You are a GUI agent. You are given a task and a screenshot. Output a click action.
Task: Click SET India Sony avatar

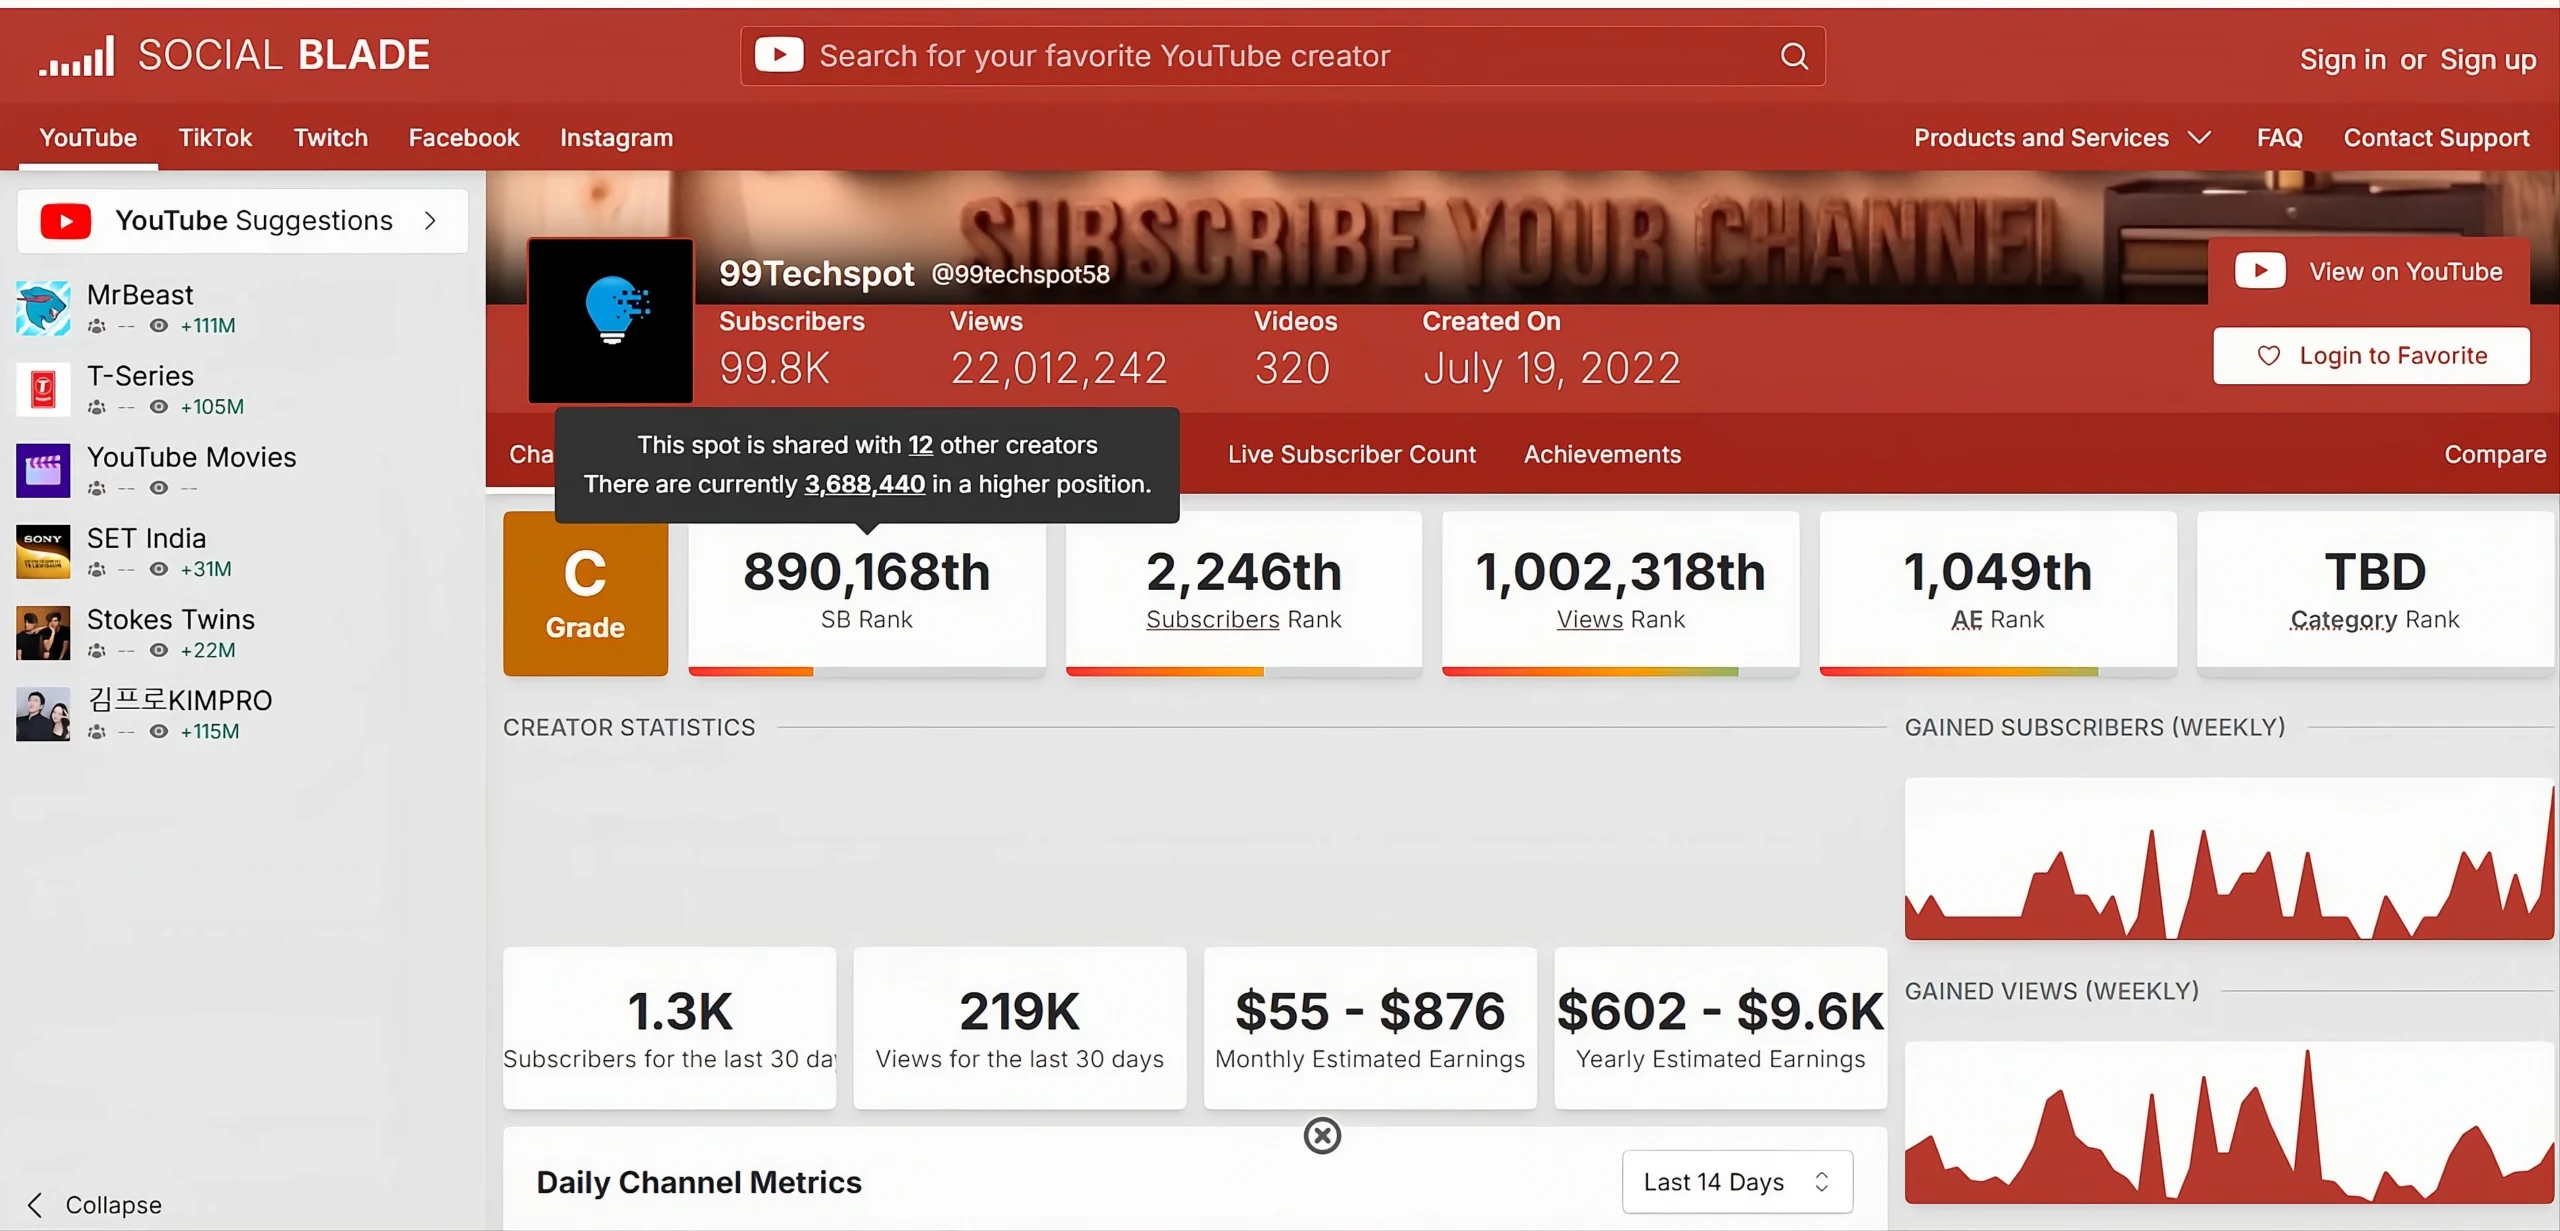coord(43,551)
